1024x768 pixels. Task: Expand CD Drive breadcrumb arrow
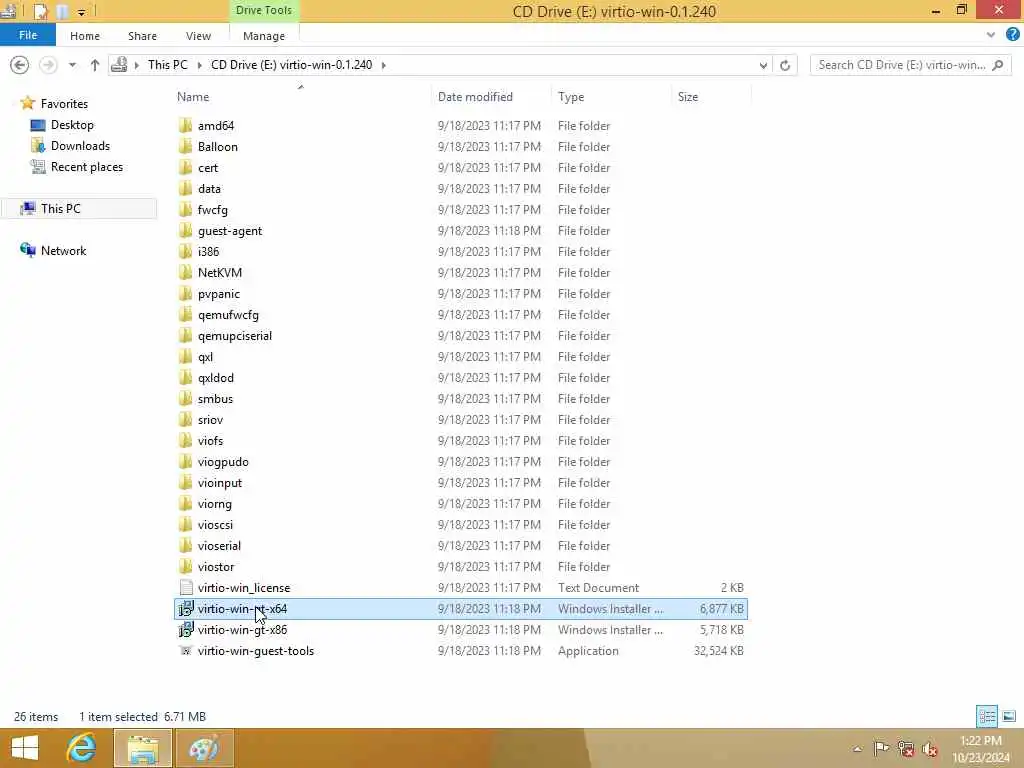tap(383, 65)
